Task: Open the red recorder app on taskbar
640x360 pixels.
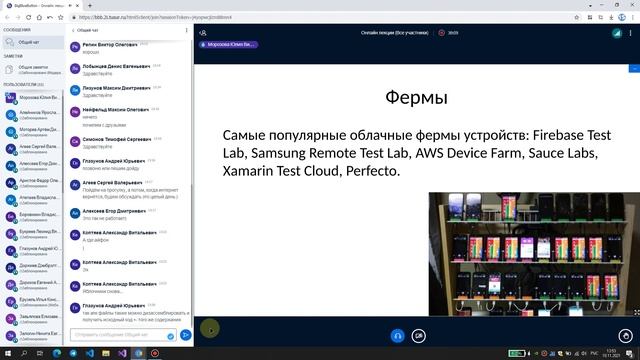Action: [155, 353]
